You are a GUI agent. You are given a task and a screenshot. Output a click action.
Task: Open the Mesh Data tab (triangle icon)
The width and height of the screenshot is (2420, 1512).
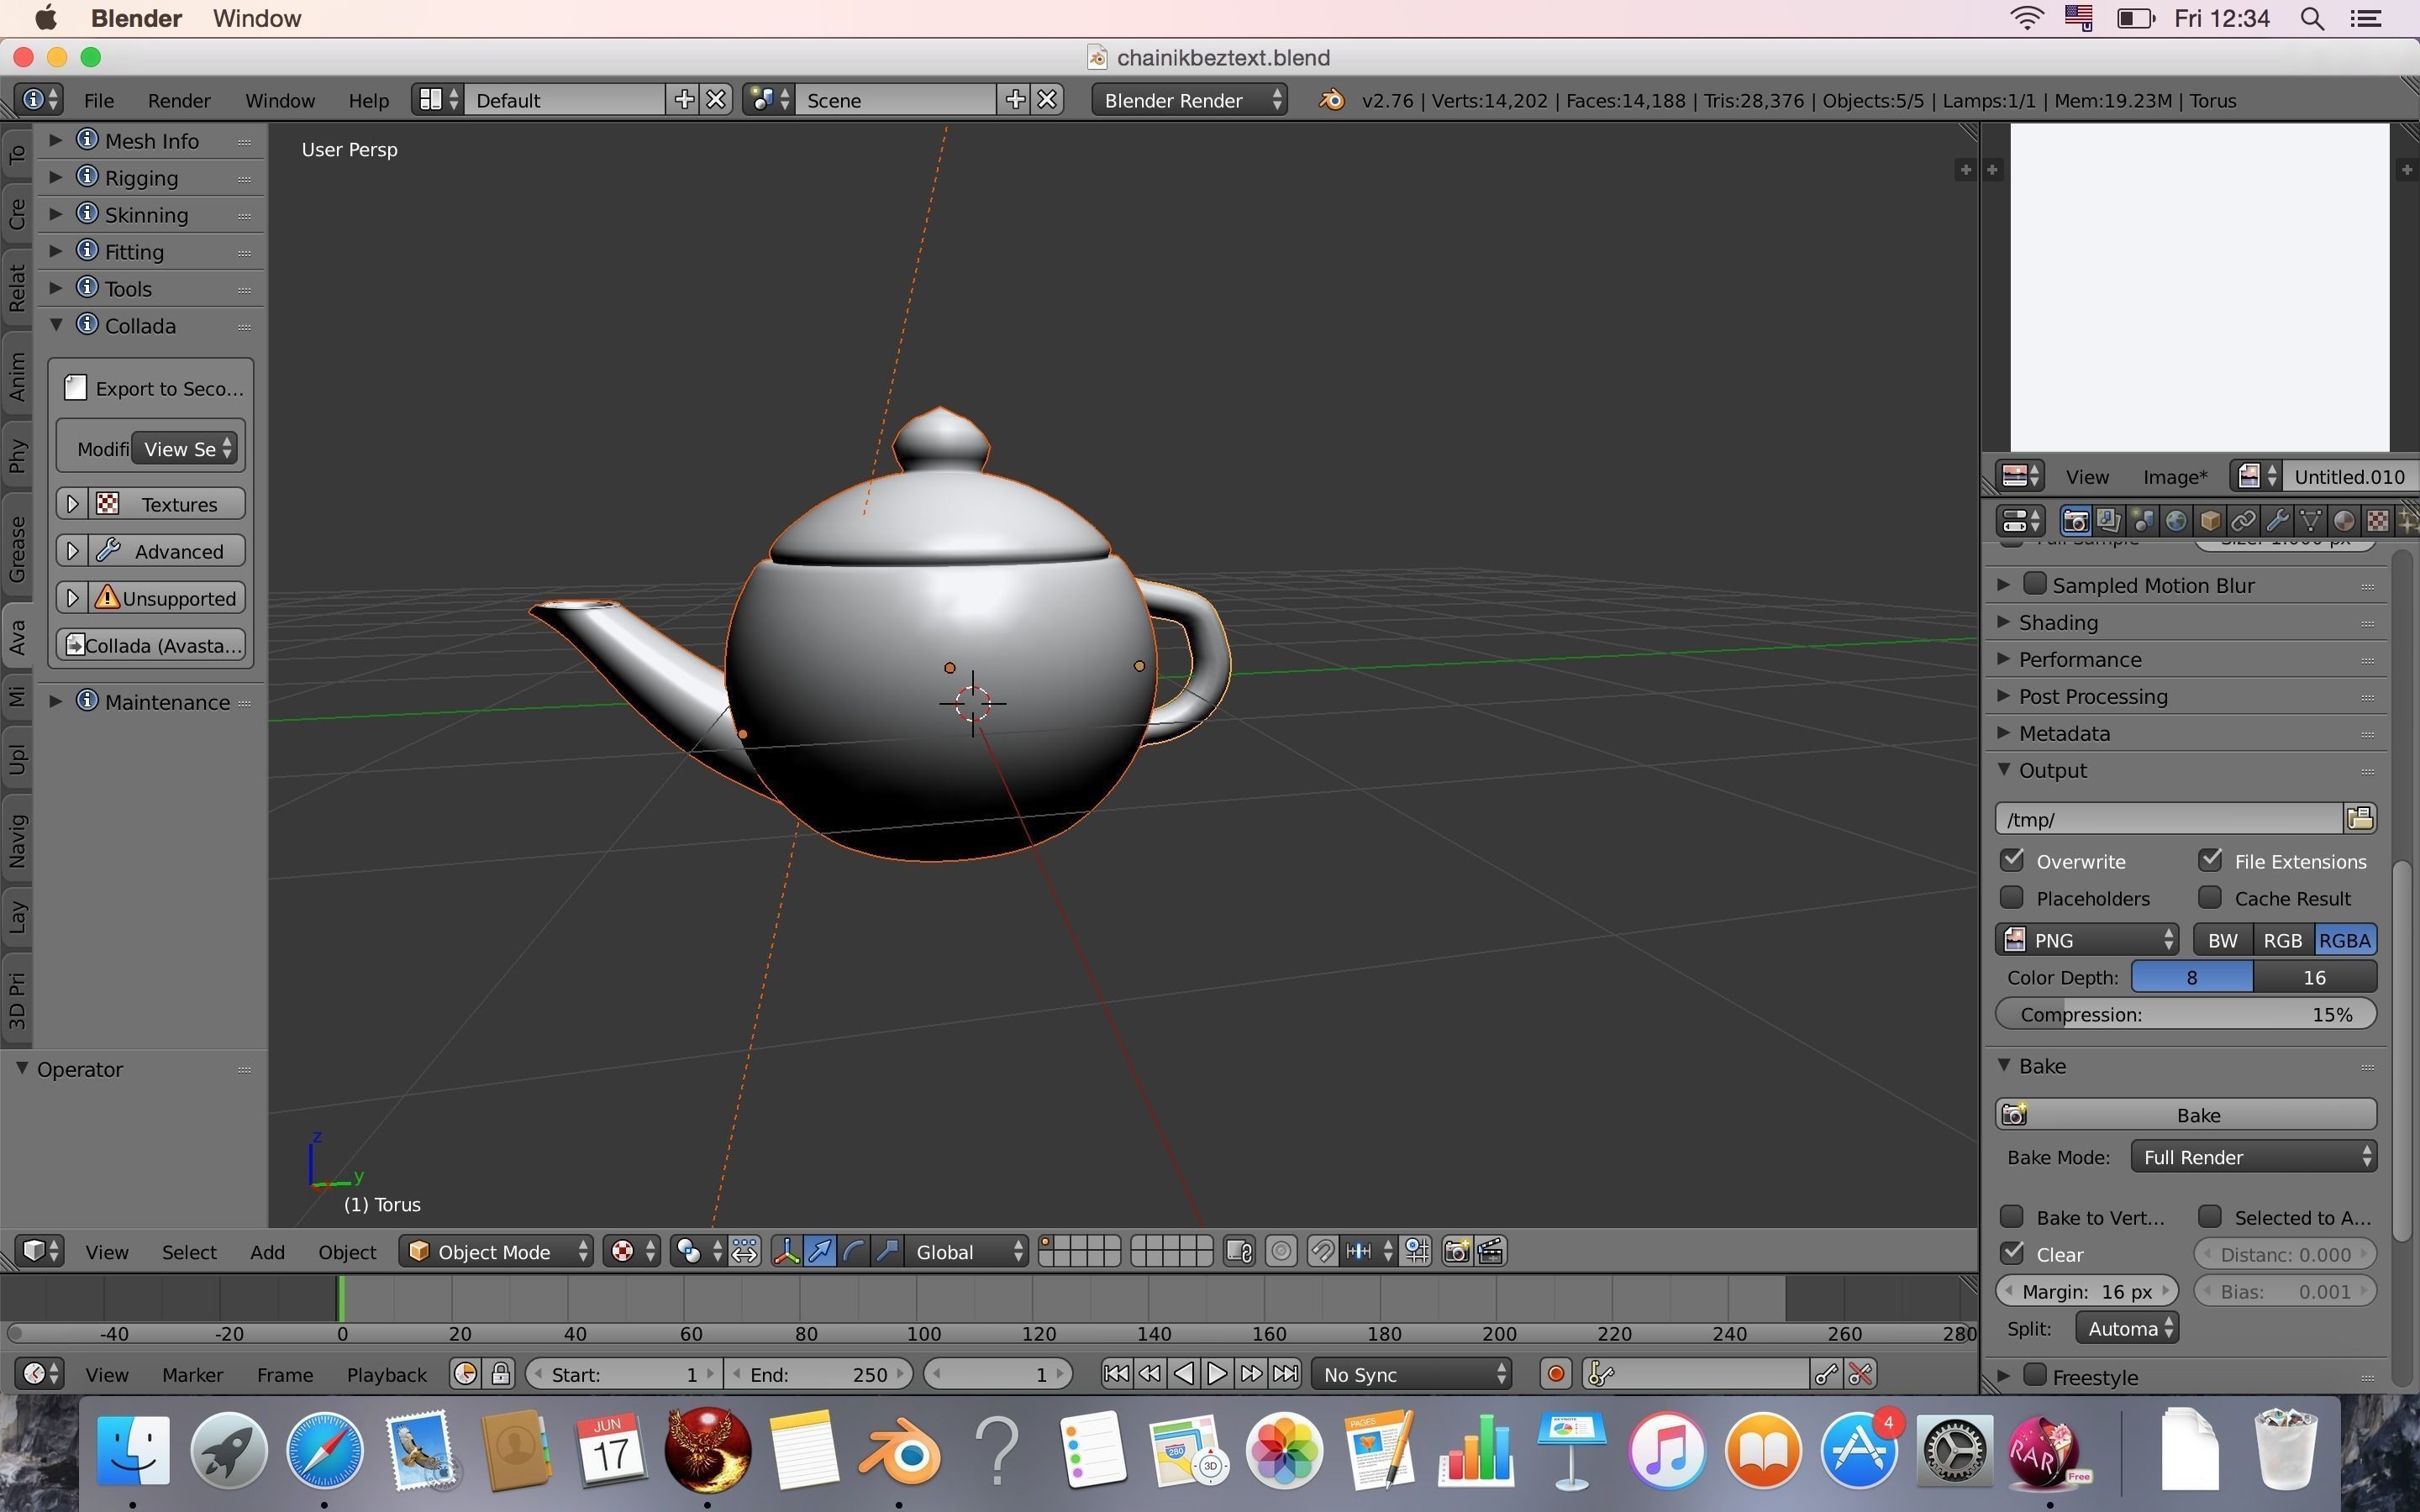(2310, 521)
